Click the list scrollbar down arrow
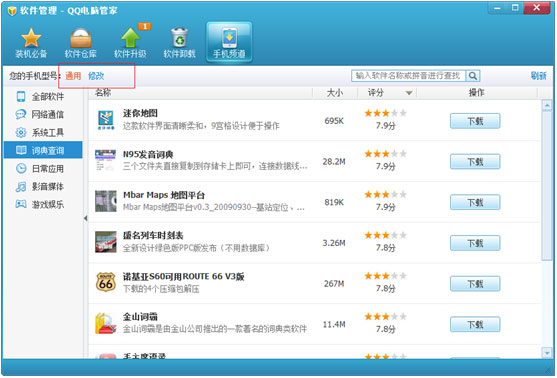 [x=546, y=353]
